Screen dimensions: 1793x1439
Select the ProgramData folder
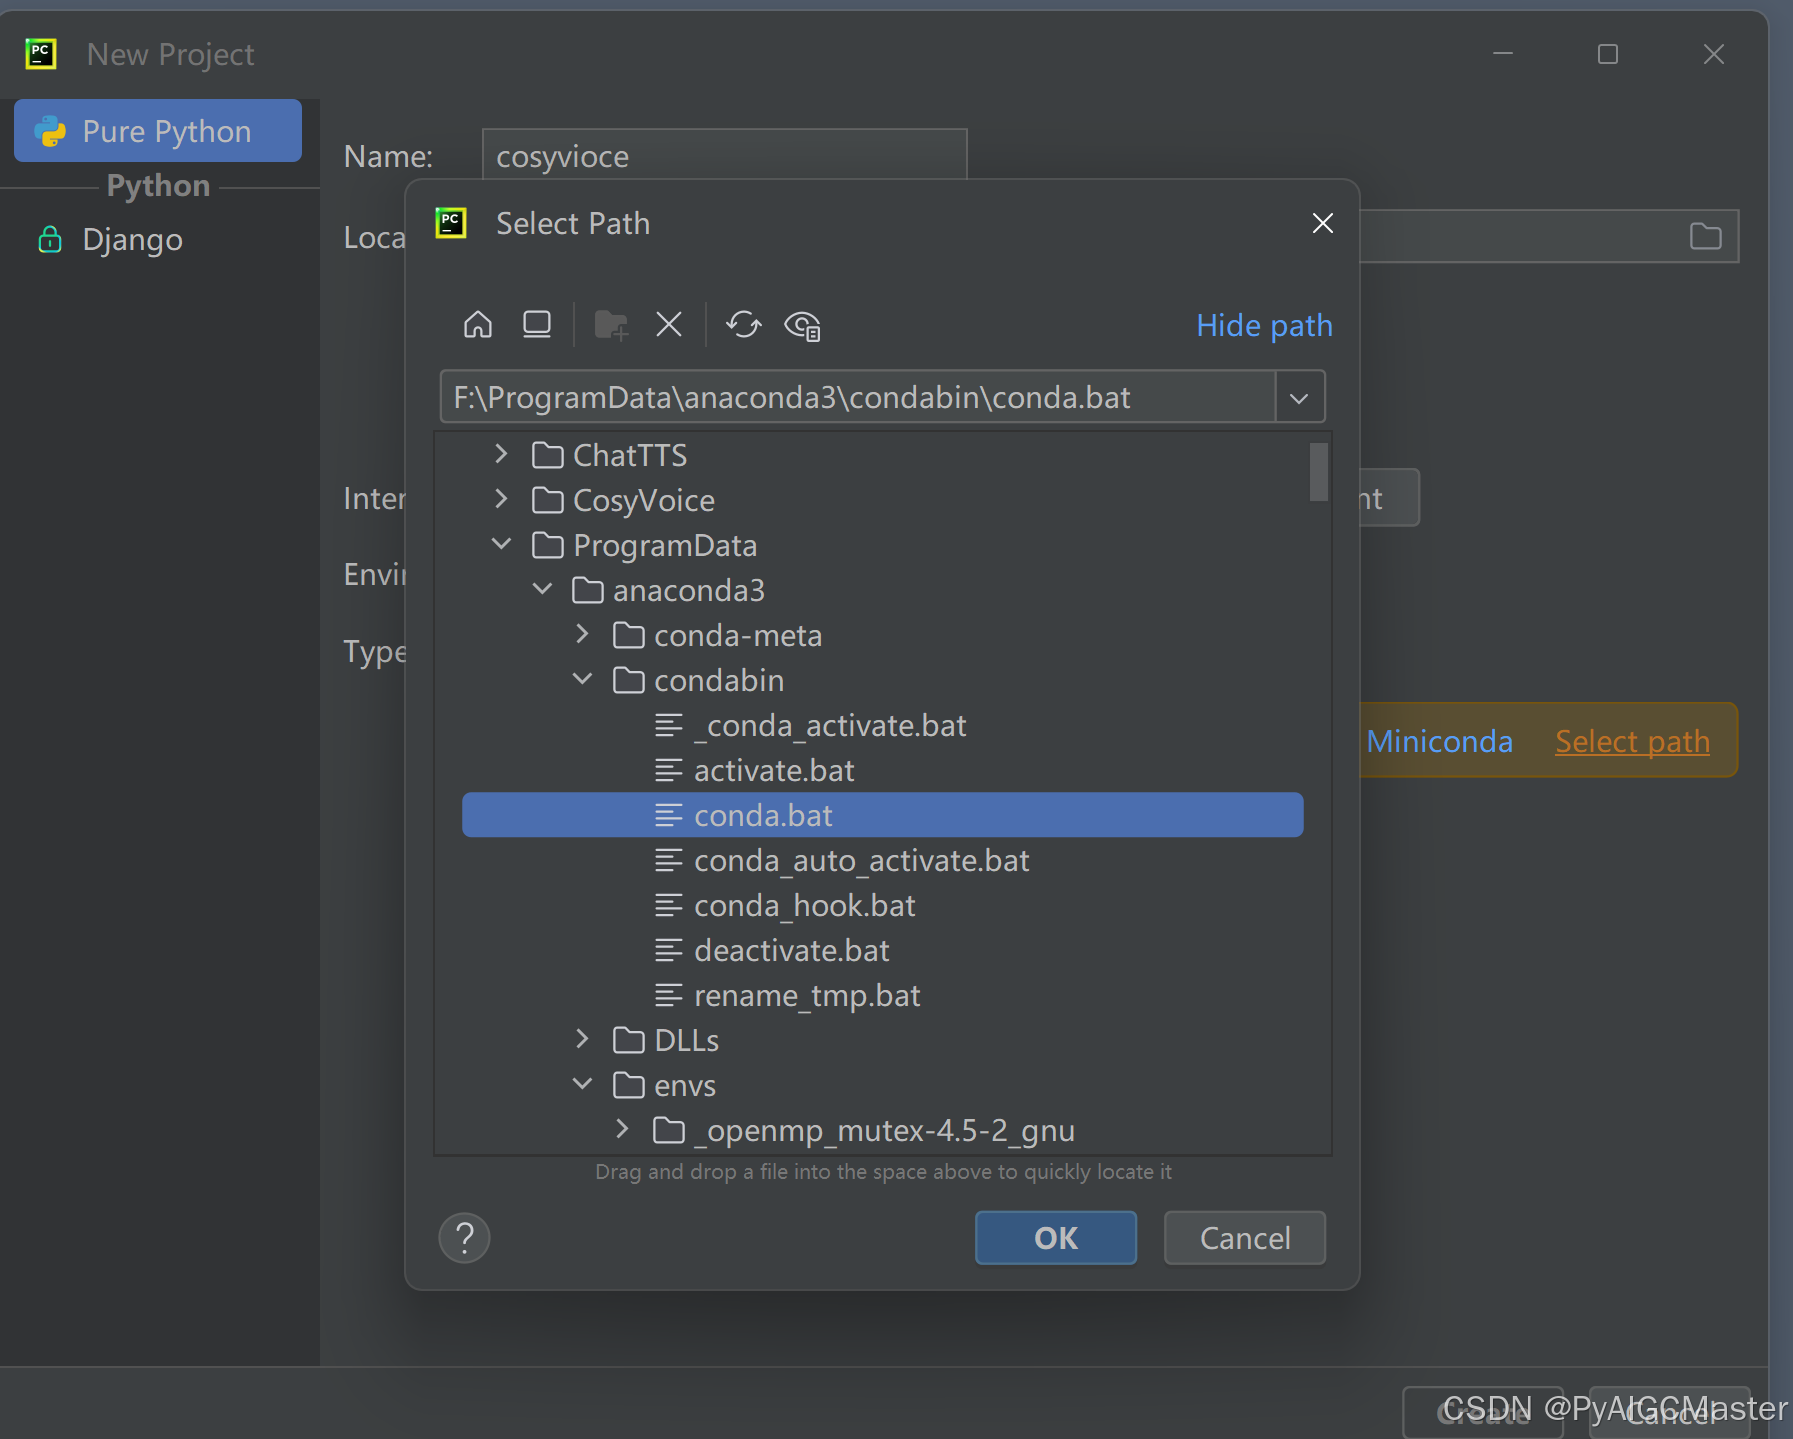(645, 545)
